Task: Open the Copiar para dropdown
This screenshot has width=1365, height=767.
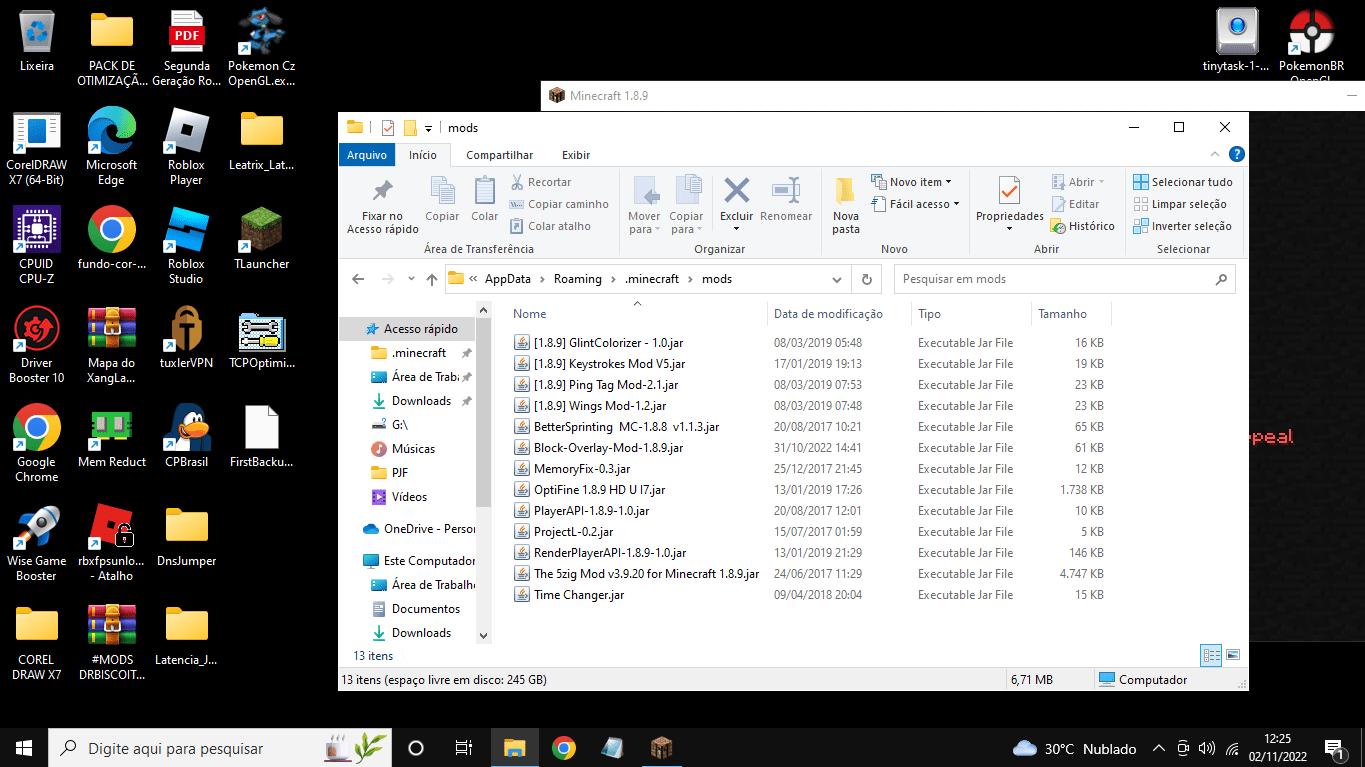Action: pyautogui.click(x=686, y=223)
